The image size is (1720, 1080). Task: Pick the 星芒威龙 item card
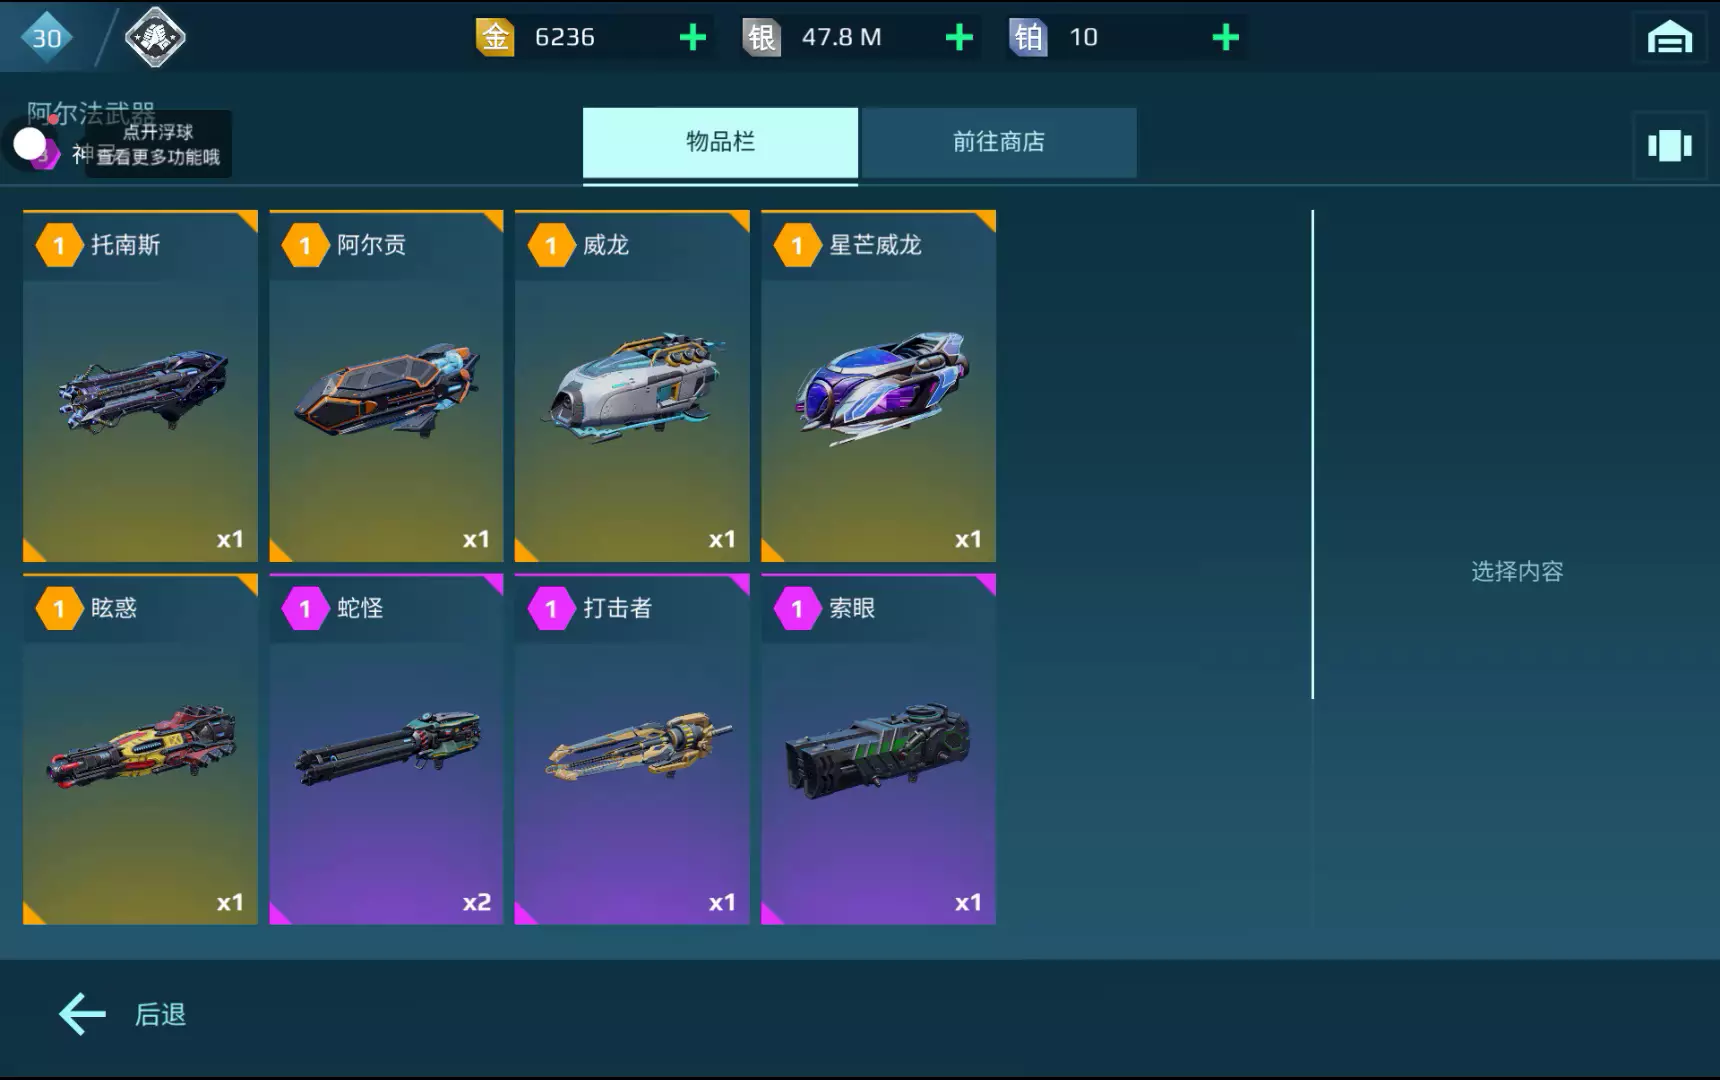pyautogui.click(x=878, y=386)
